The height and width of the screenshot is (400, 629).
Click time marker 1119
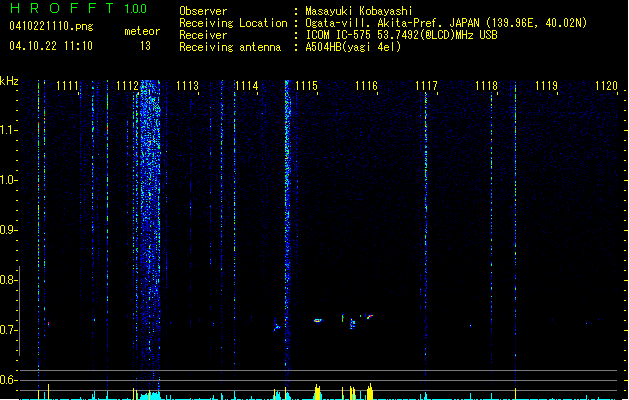pyautogui.click(x=546, y=86)
